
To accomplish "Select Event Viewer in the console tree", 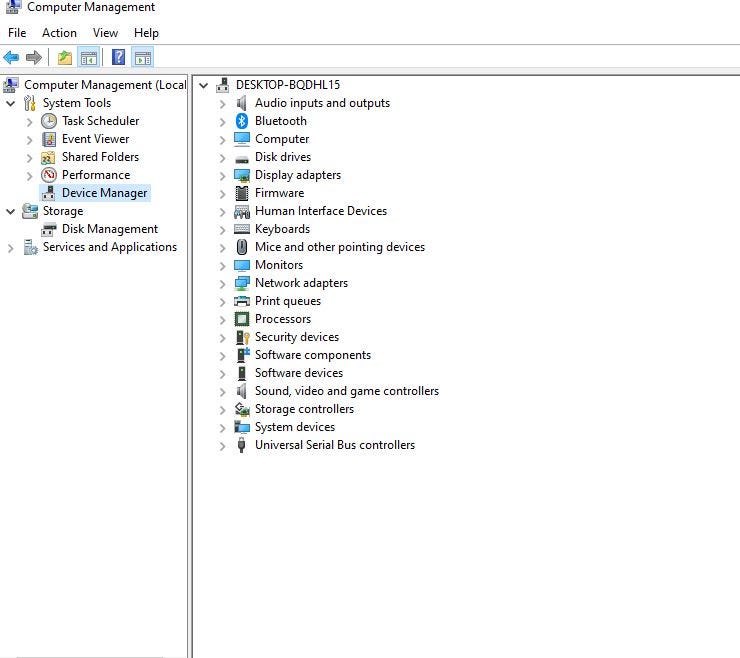I will pos(95,139).
